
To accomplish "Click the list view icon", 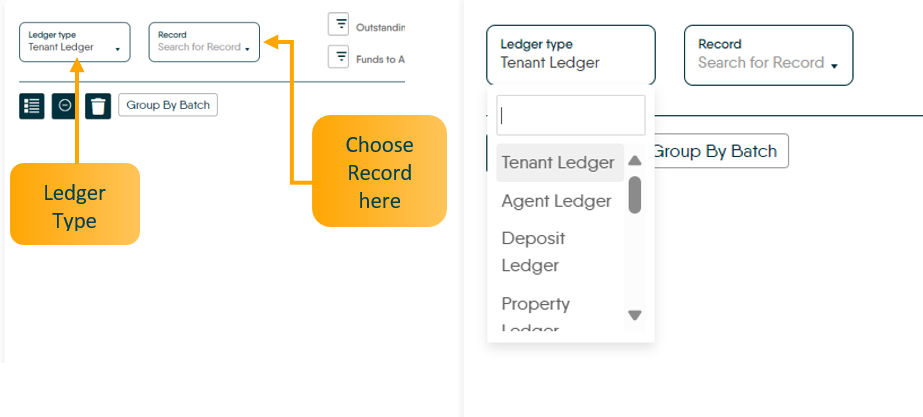I will coord(32,106).
